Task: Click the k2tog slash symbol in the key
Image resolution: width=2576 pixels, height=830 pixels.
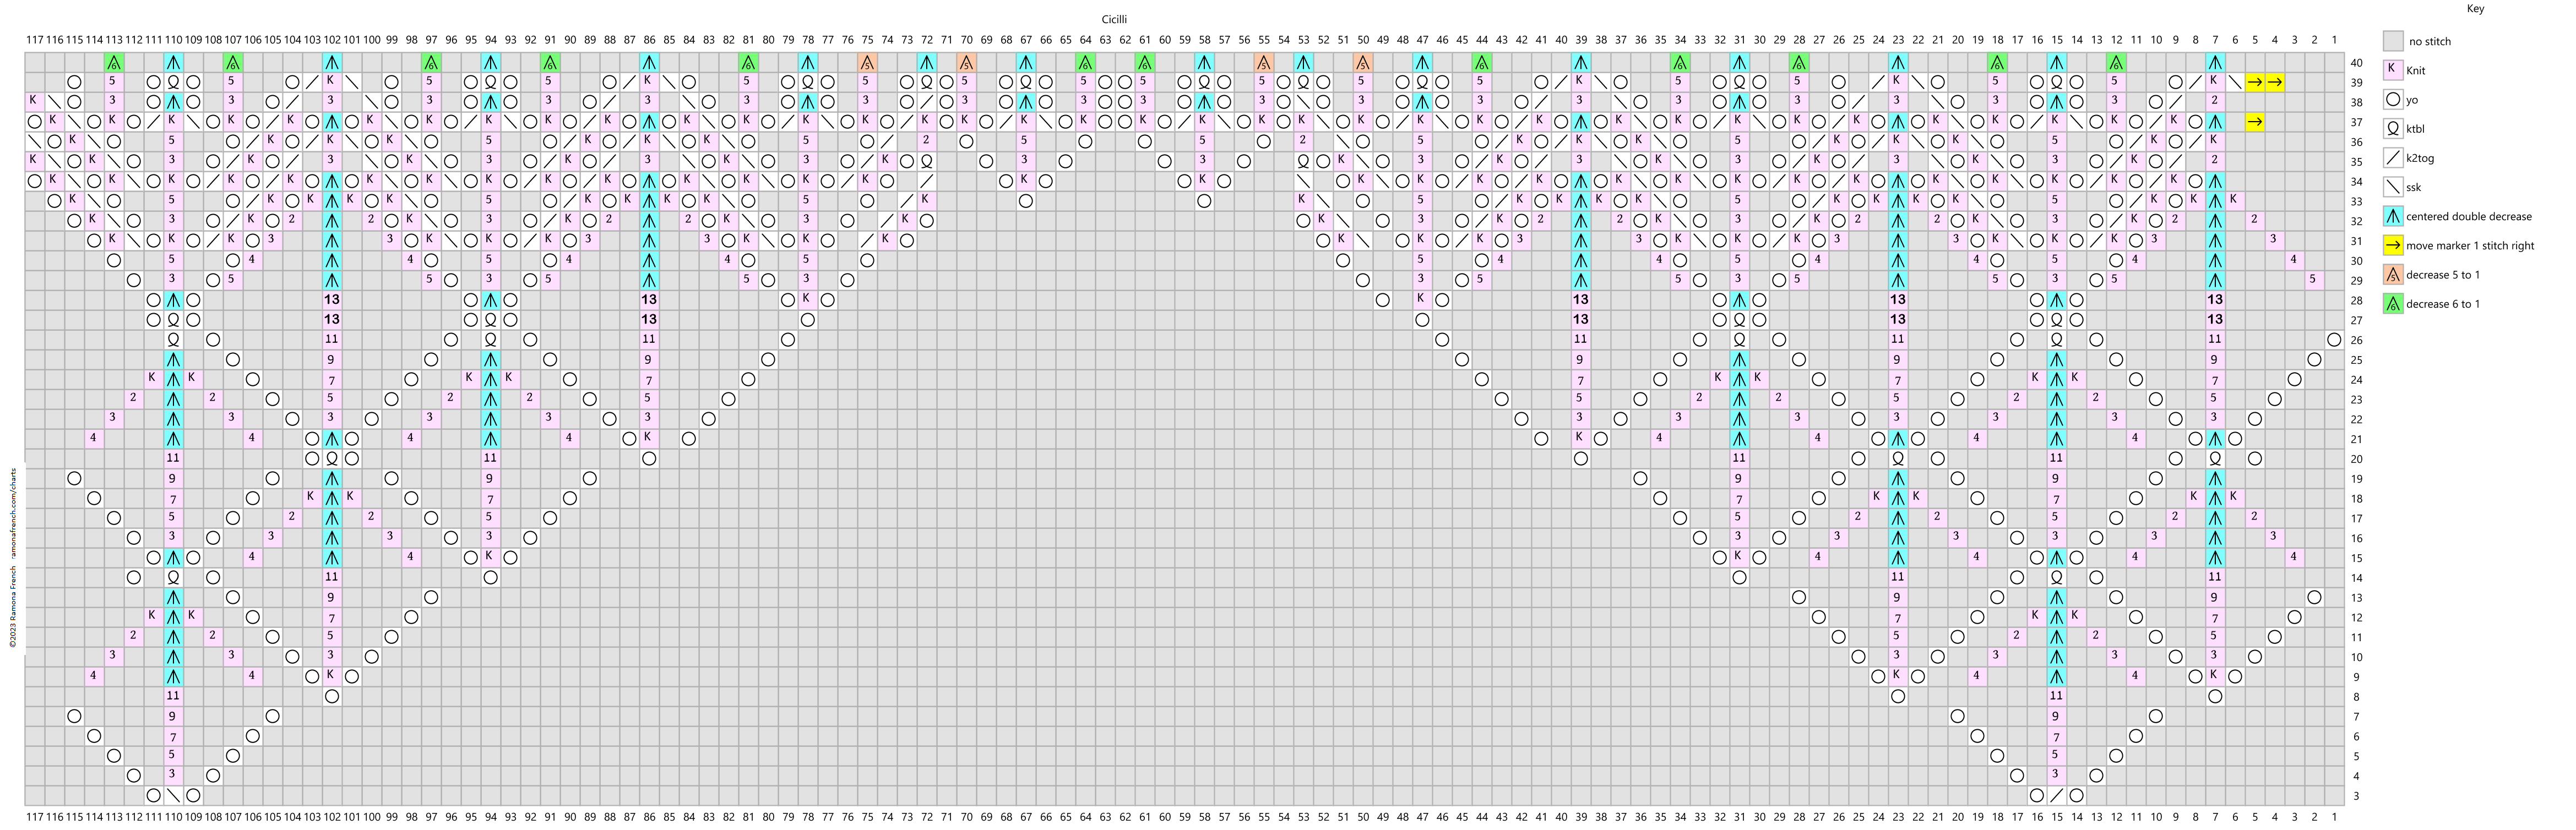Action: click(2393, 158)
